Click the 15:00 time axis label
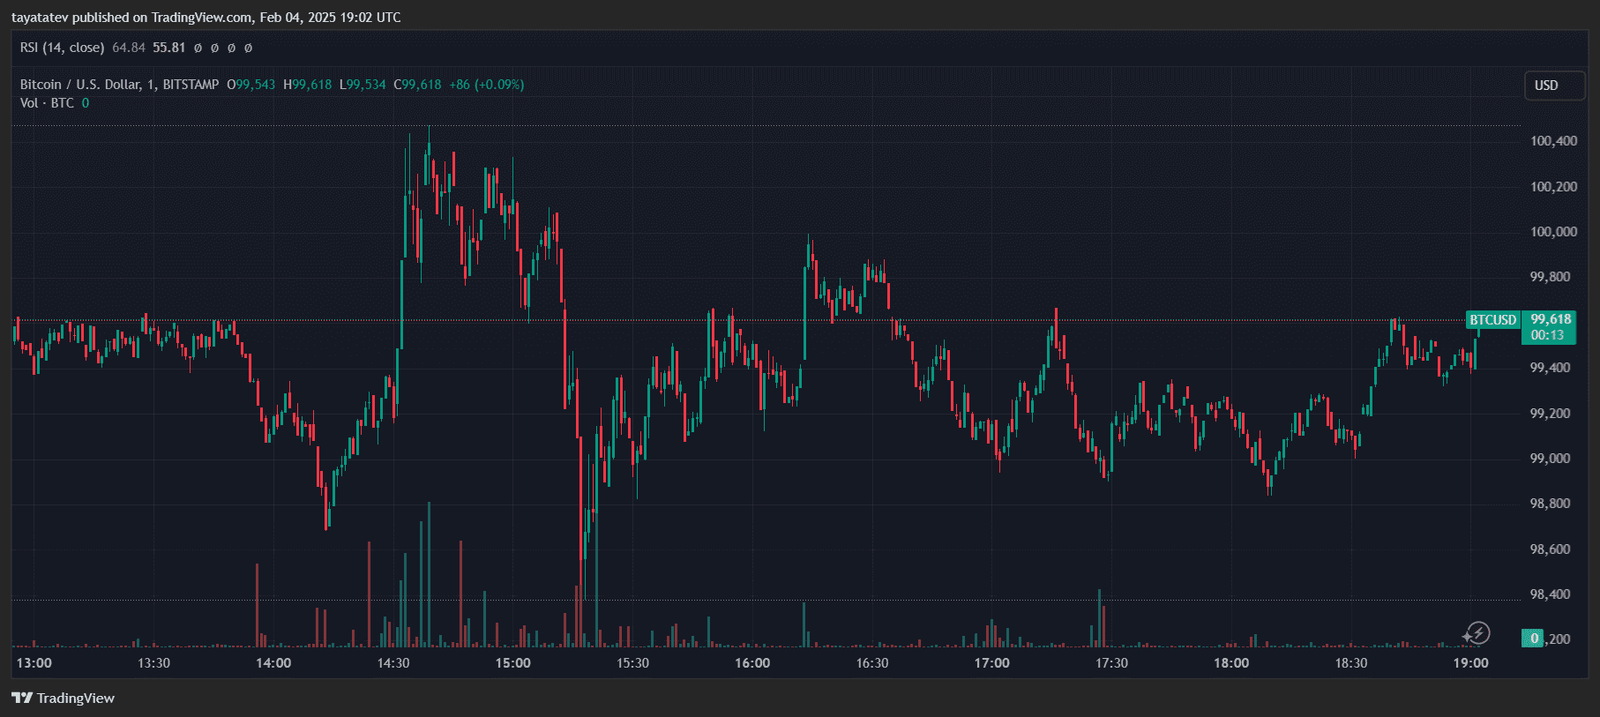This screenshot has height=717, width=1600. [x=513, y=663]
